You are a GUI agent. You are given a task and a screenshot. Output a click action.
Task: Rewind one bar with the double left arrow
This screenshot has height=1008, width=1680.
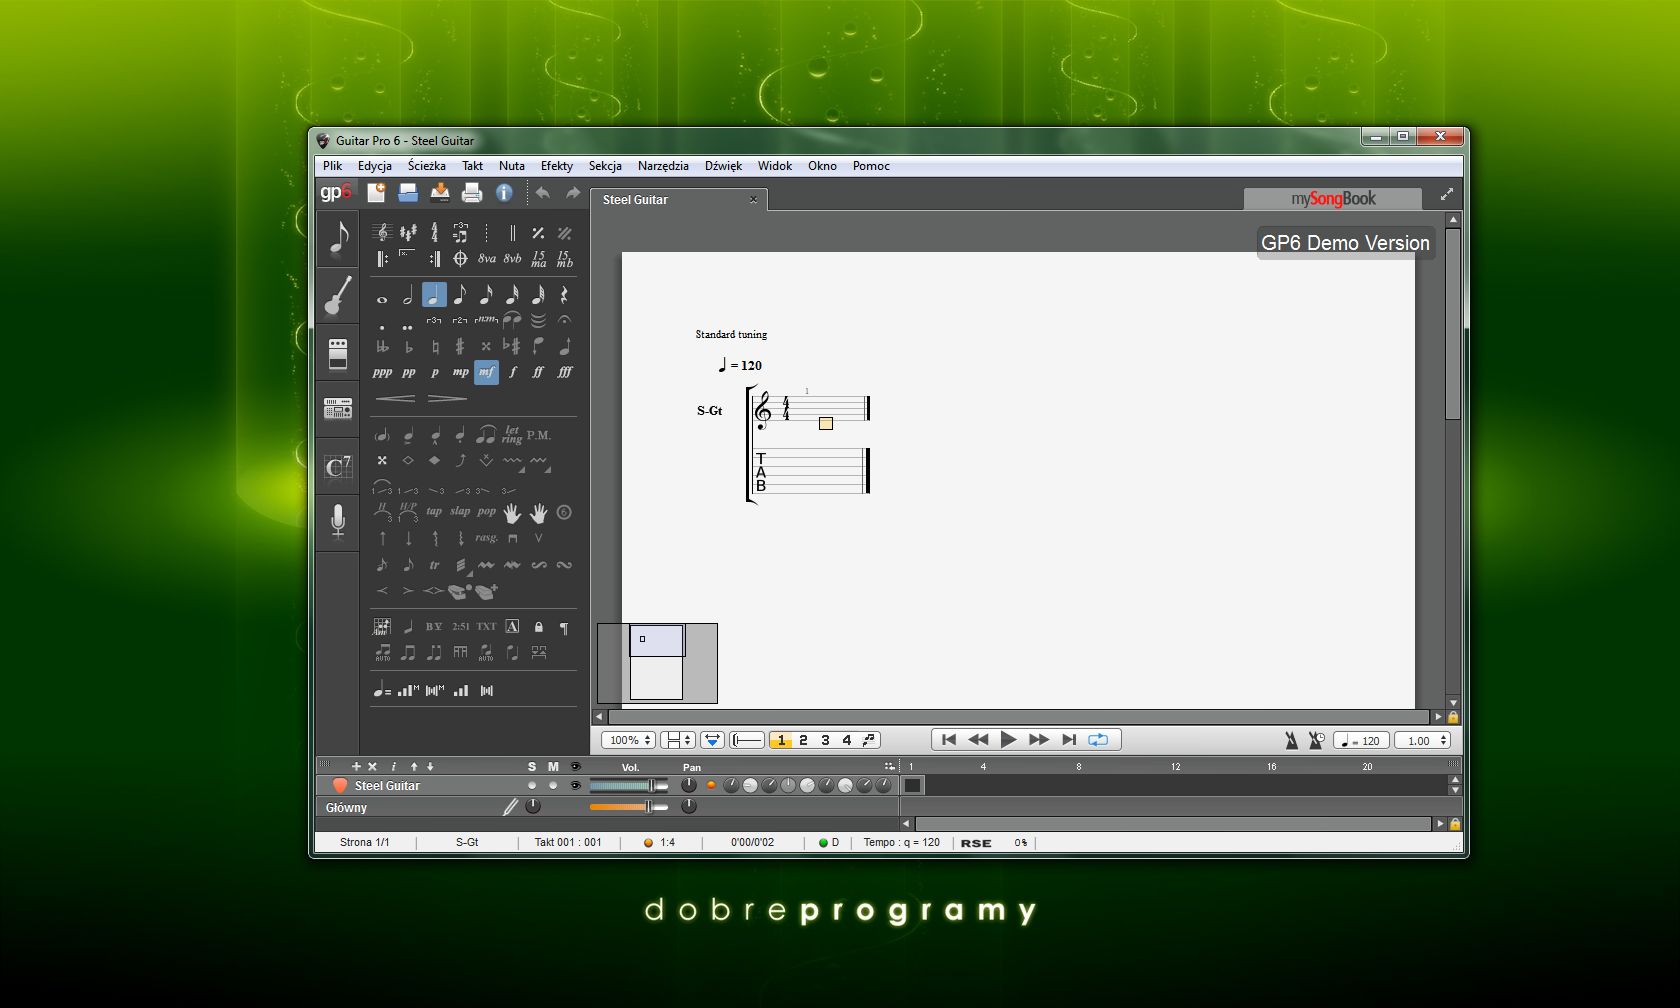tap(978, 740)
